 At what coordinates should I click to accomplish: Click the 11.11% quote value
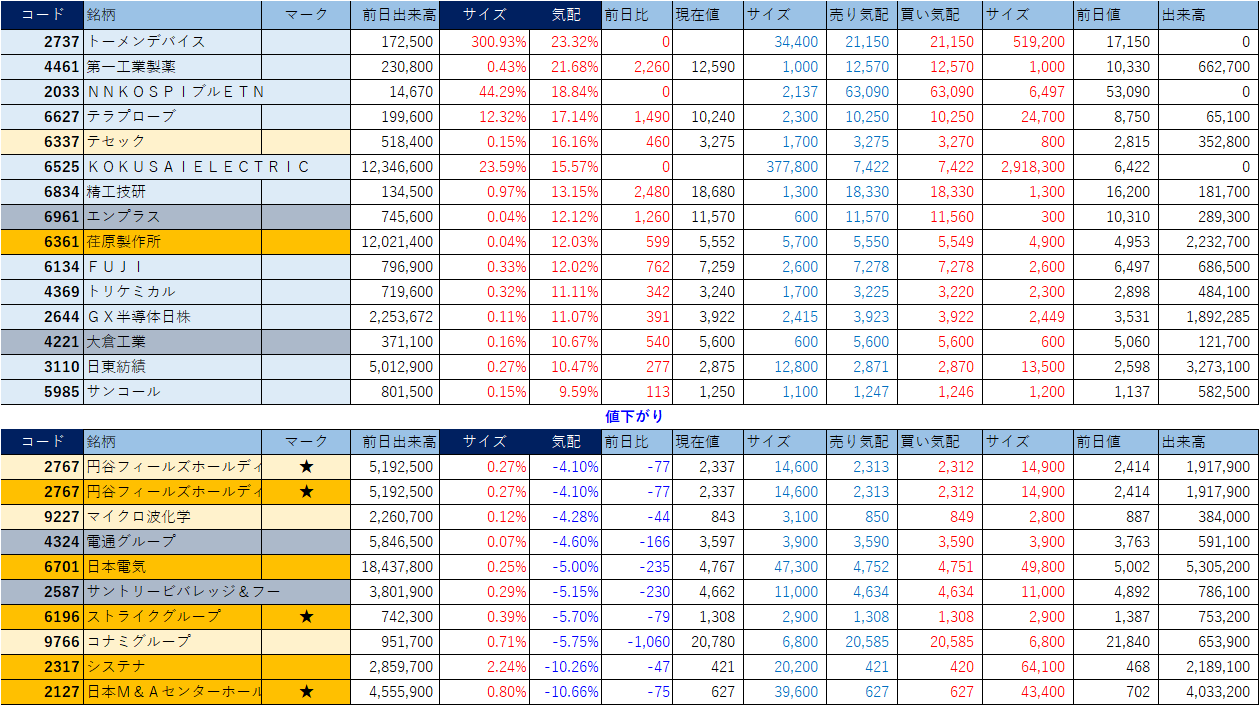(574, 292)
